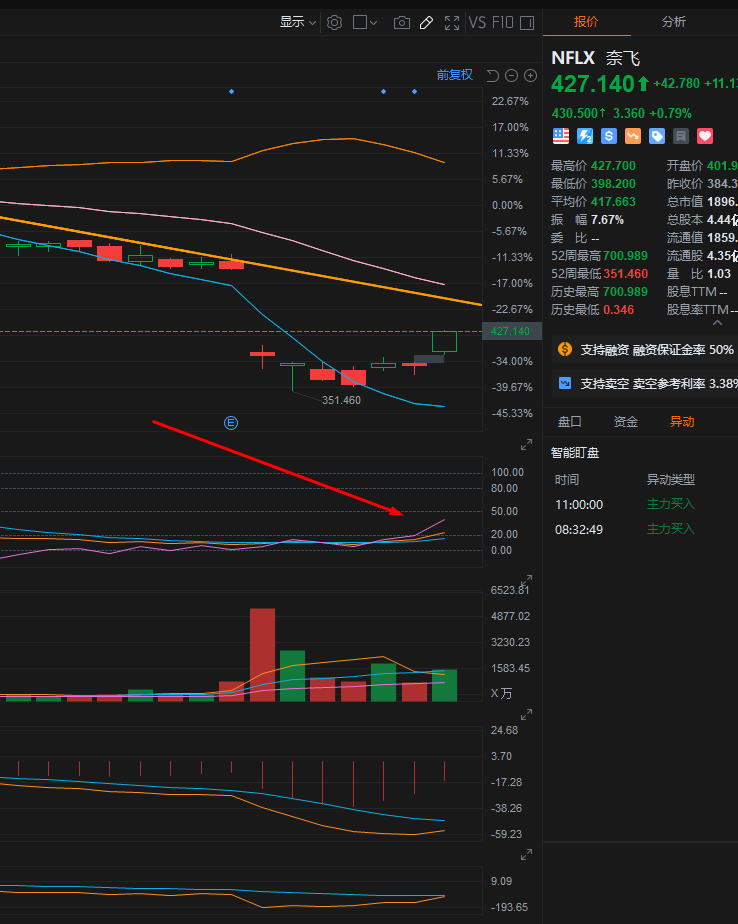Click the 351.460 low price annotation
738x924 pixels.
click(x=341, y=400)
